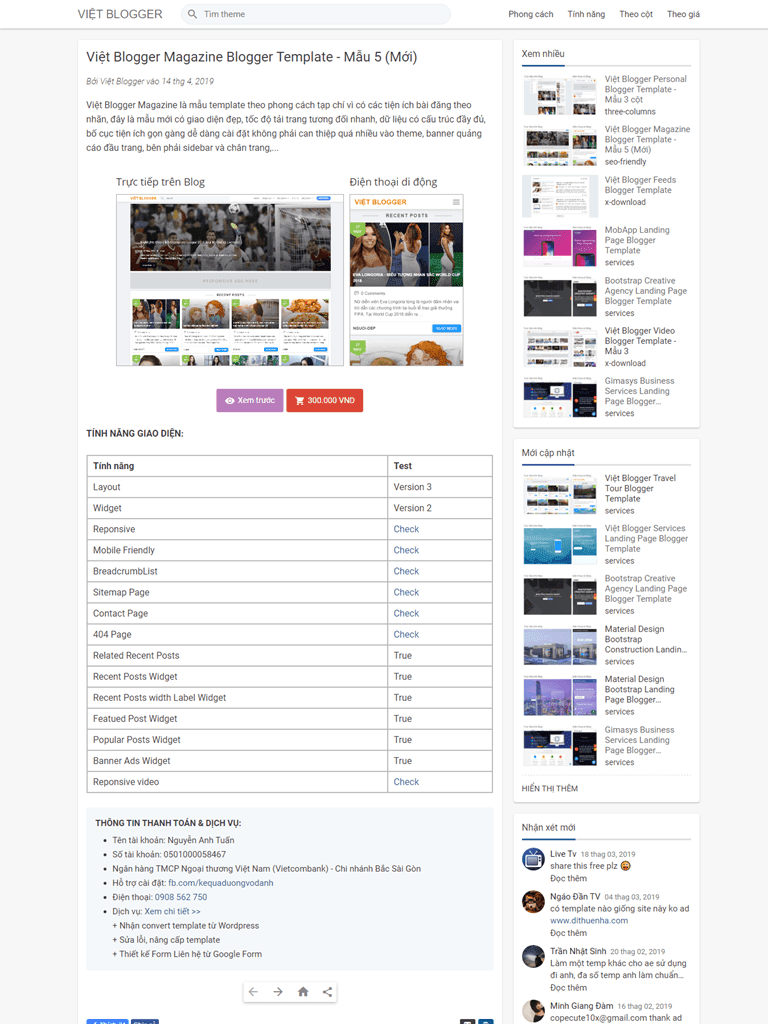Click Minh Giang Đàm commenter avatar

tap(534, 1011)
